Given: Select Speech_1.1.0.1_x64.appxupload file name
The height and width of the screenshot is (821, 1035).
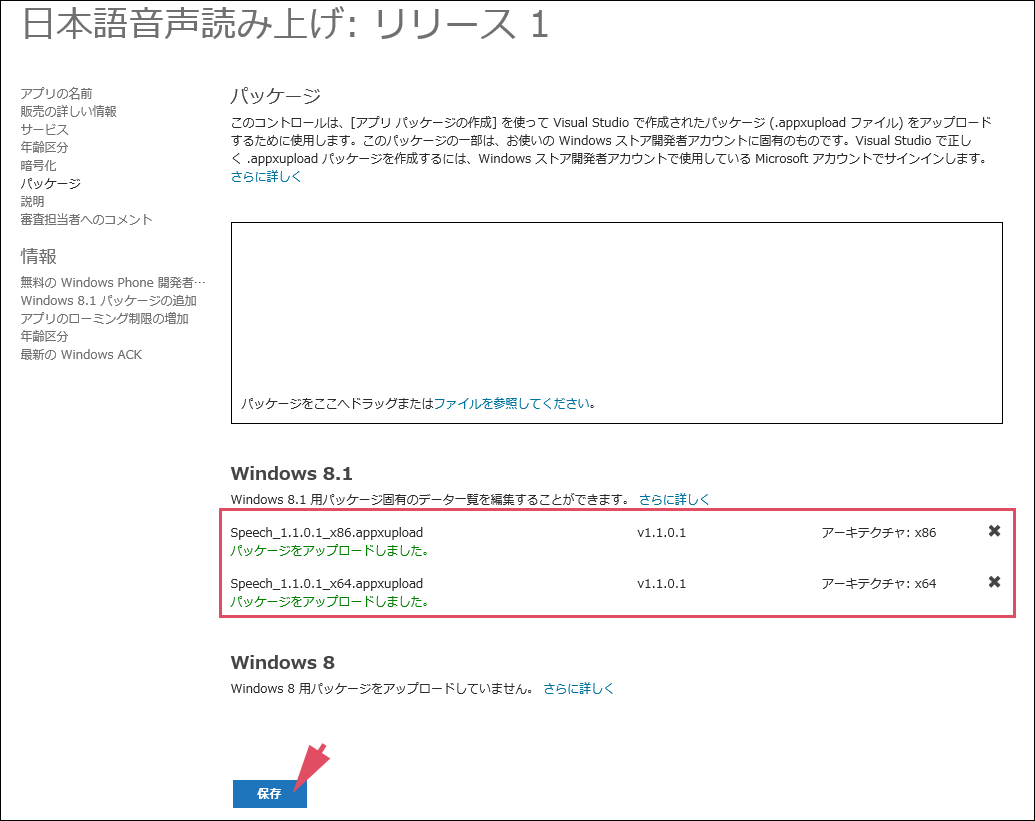Looking at the screenshot, I should coord(327,583).
